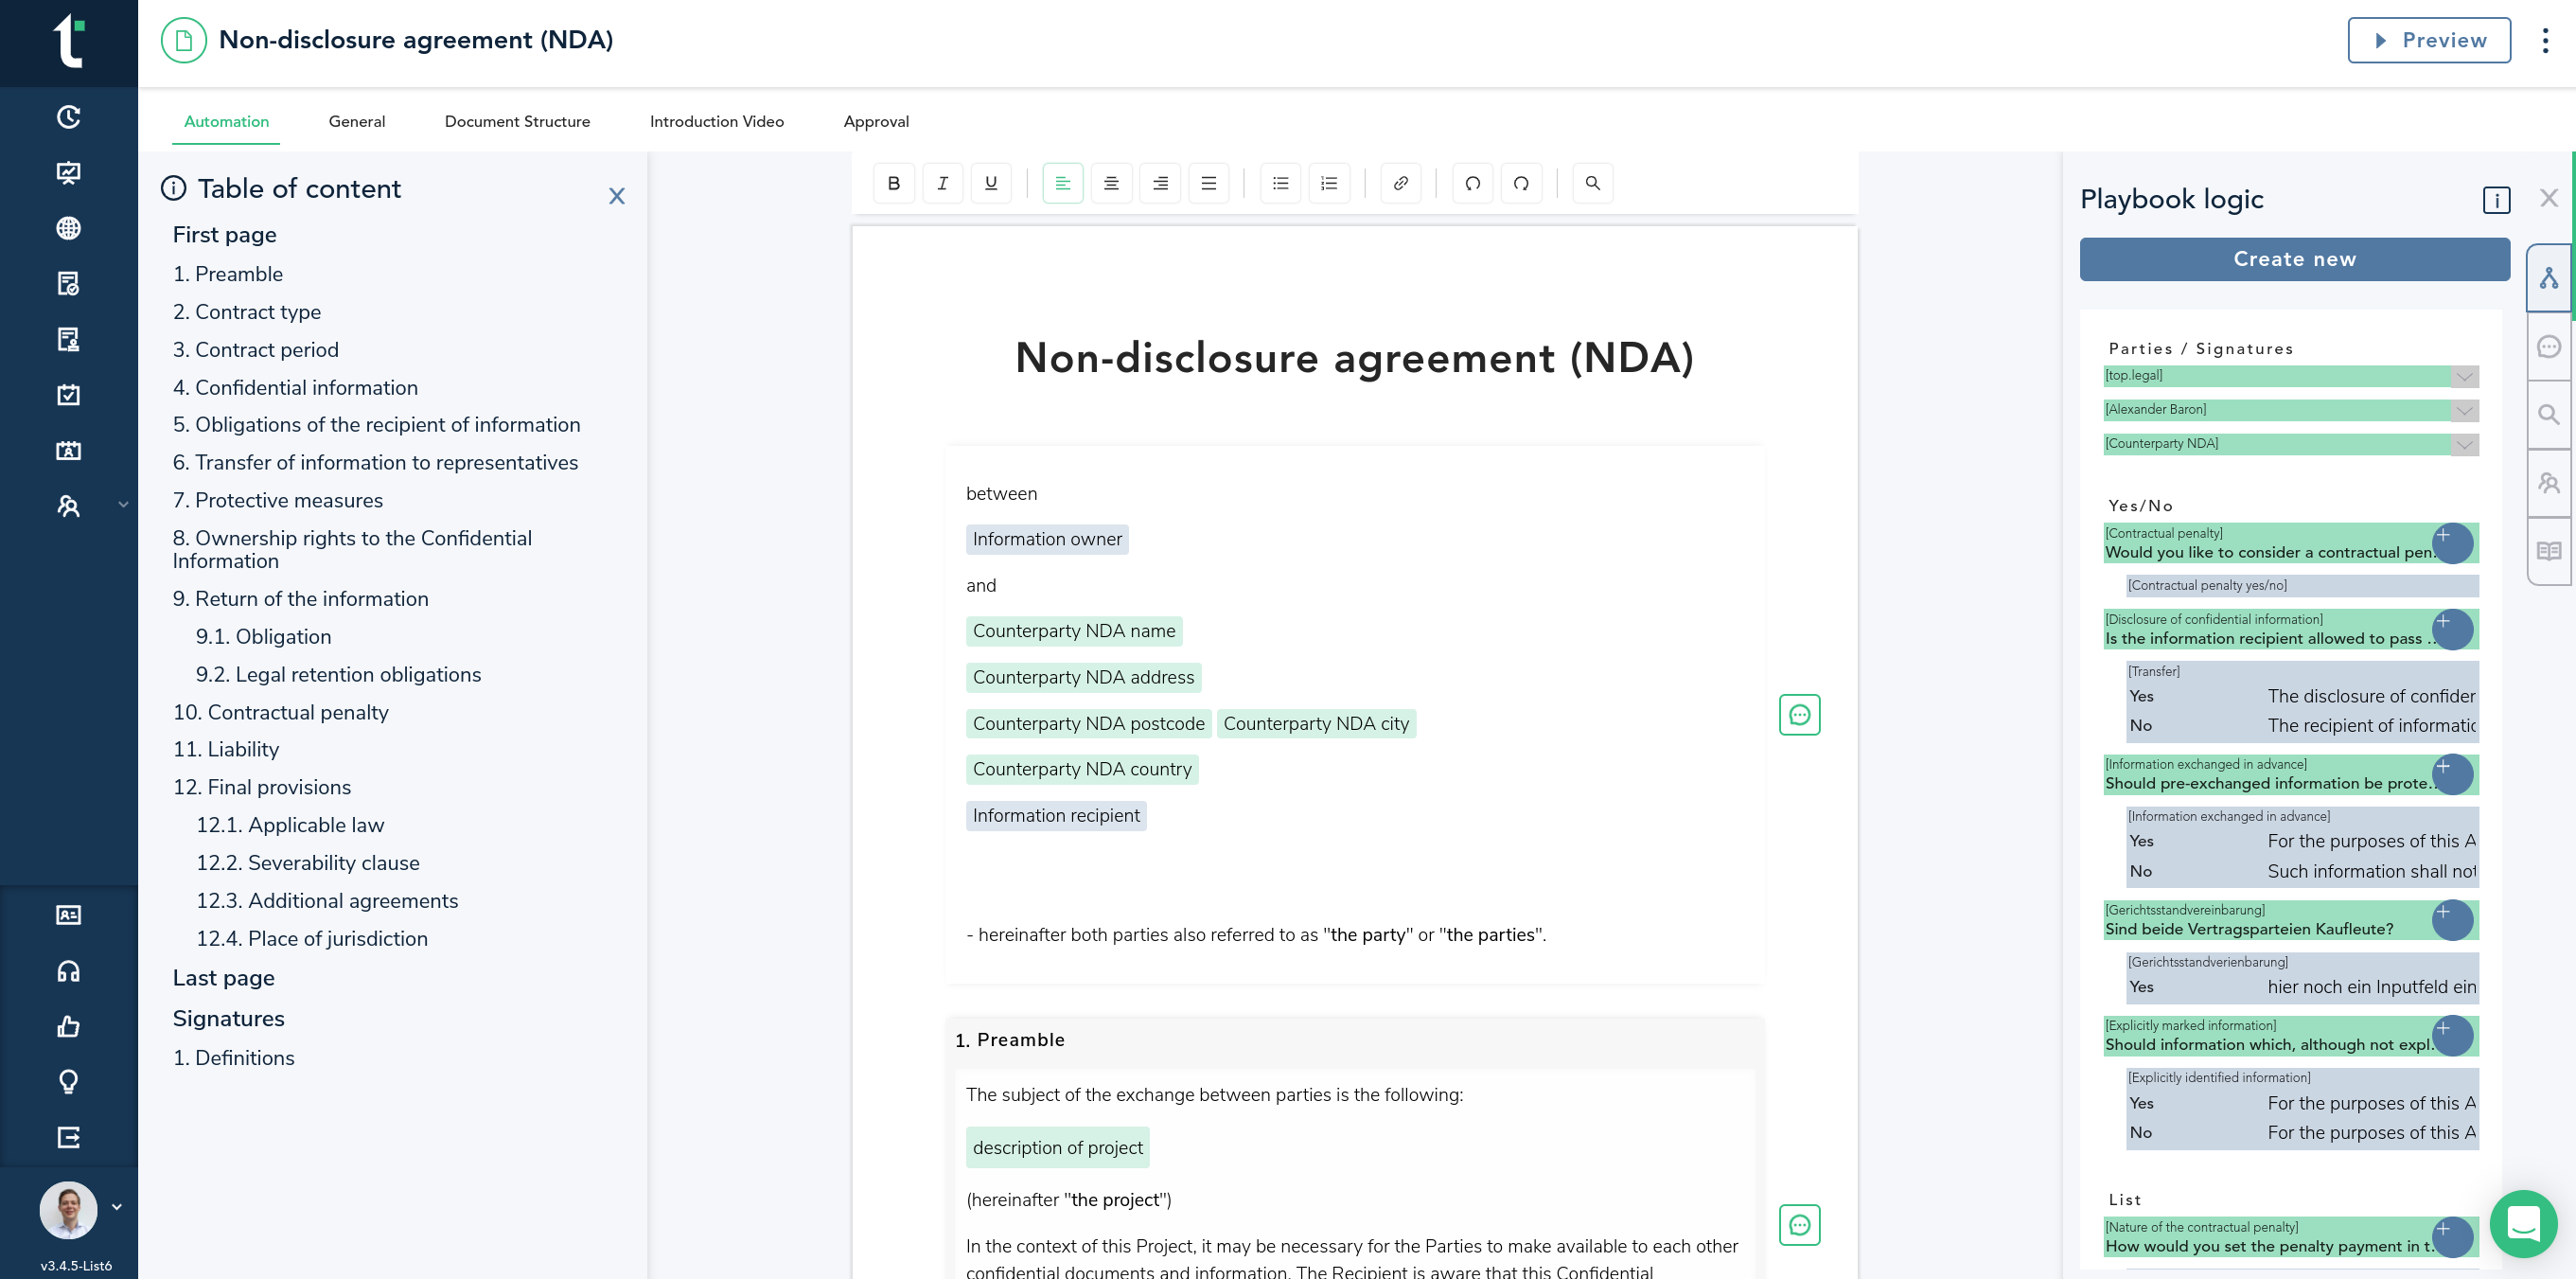This screenshot has height=1279, width=2576.
Task: Align text right
Action: click(x=1160, y=183)
